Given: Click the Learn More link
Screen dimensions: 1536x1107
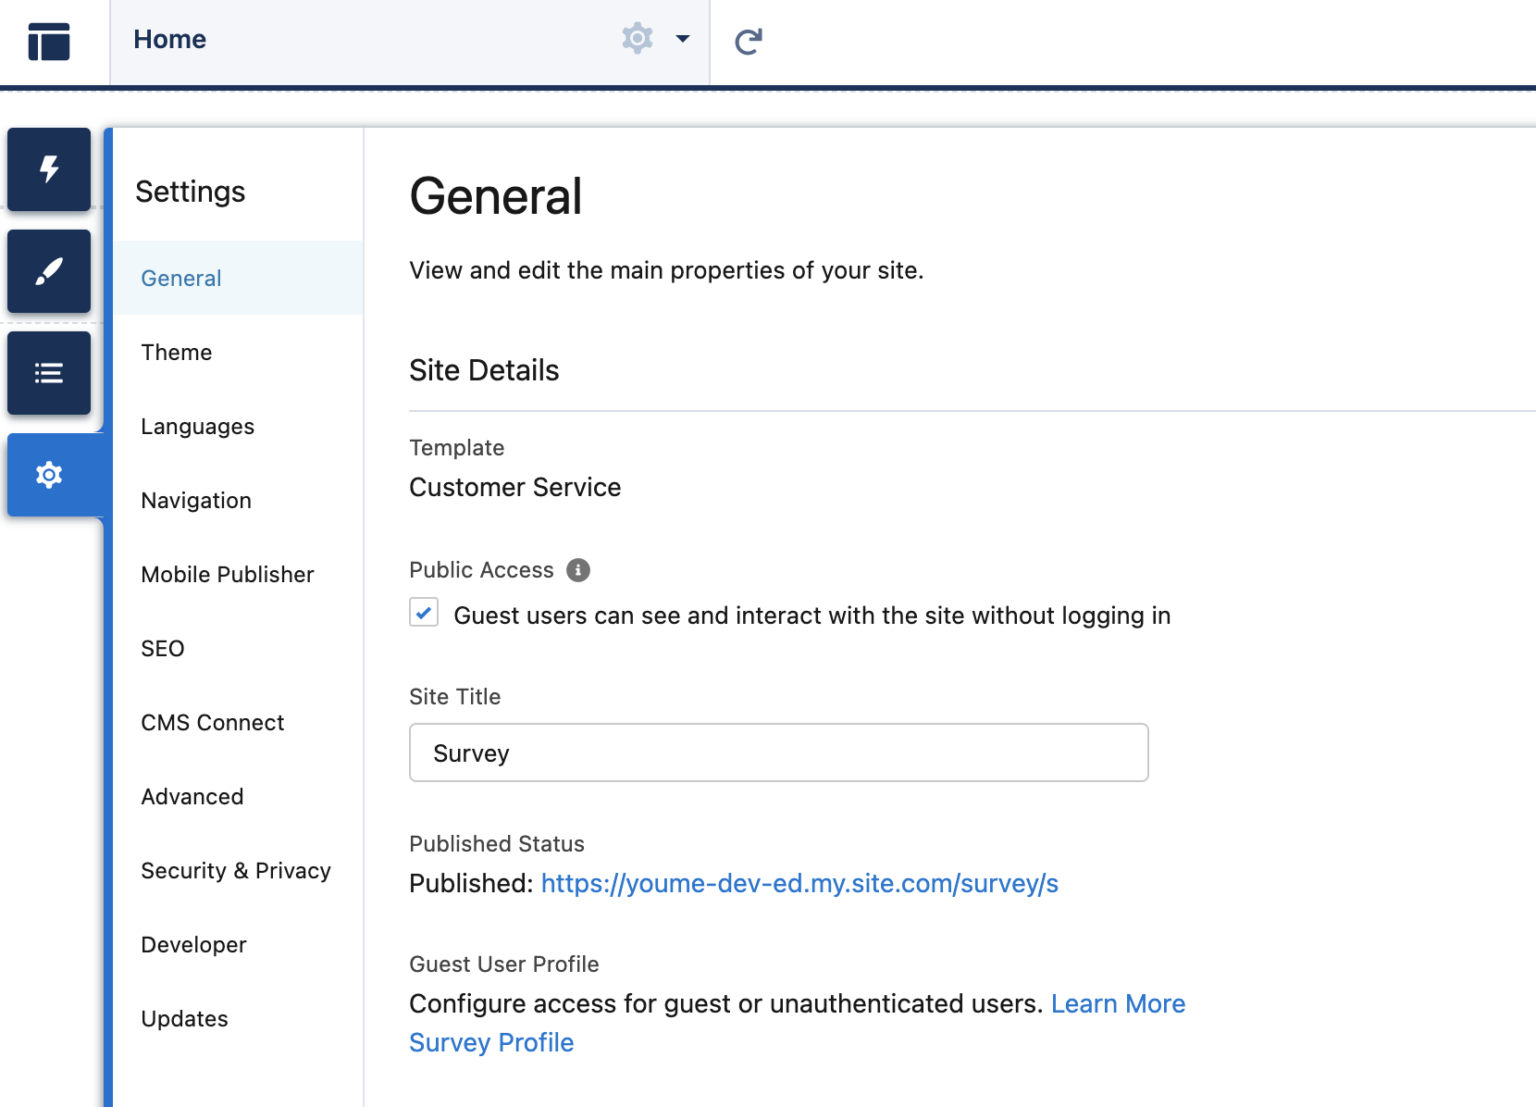Looking at the screenshot, I should (x=1118, y=1003).
